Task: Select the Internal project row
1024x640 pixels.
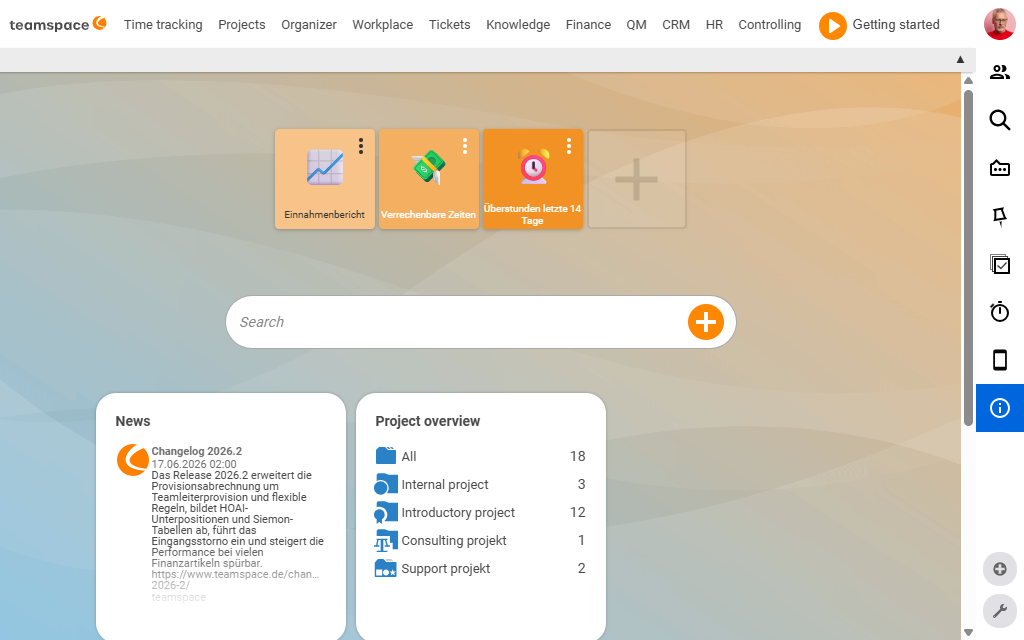Action: pyautogui.click(x=480, y=485)
